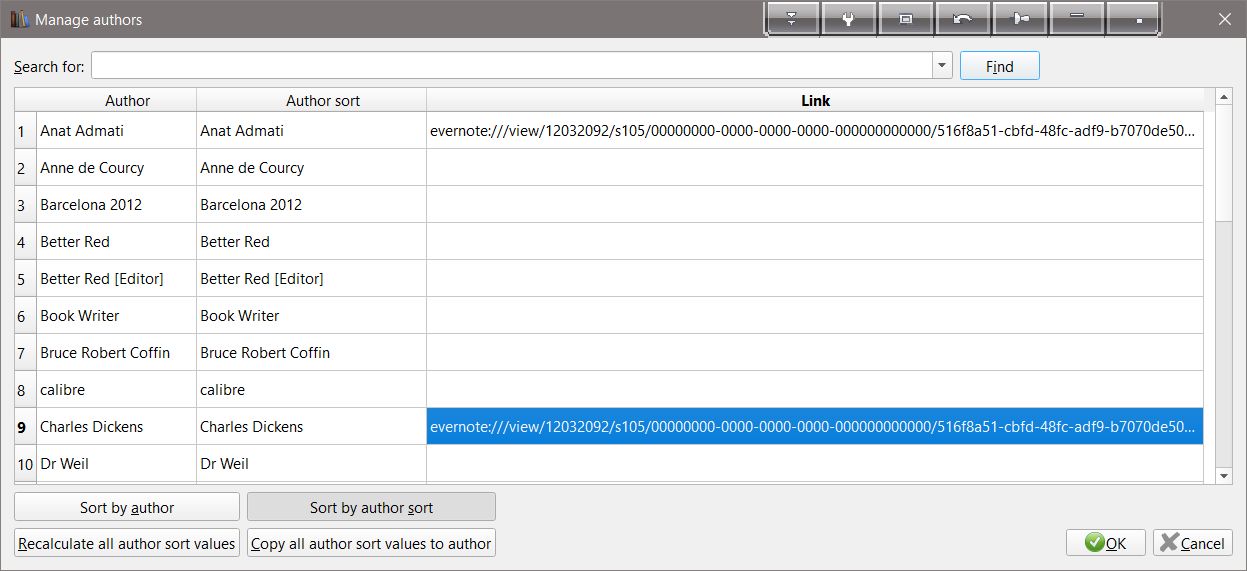Select author sort cell Dr Weil
This screenshot has height=571, width=1247.
coord(311,463)
